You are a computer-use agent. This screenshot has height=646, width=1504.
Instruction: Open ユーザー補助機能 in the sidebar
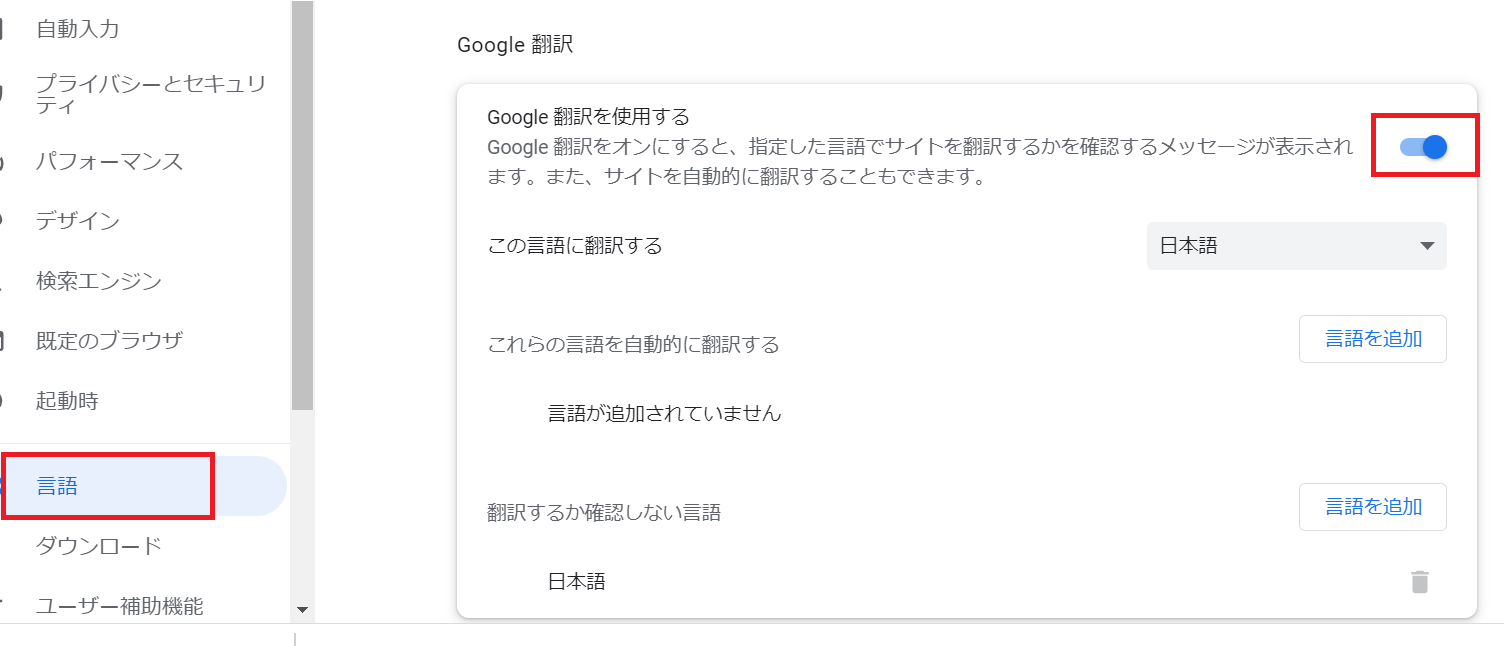[119, 605]
